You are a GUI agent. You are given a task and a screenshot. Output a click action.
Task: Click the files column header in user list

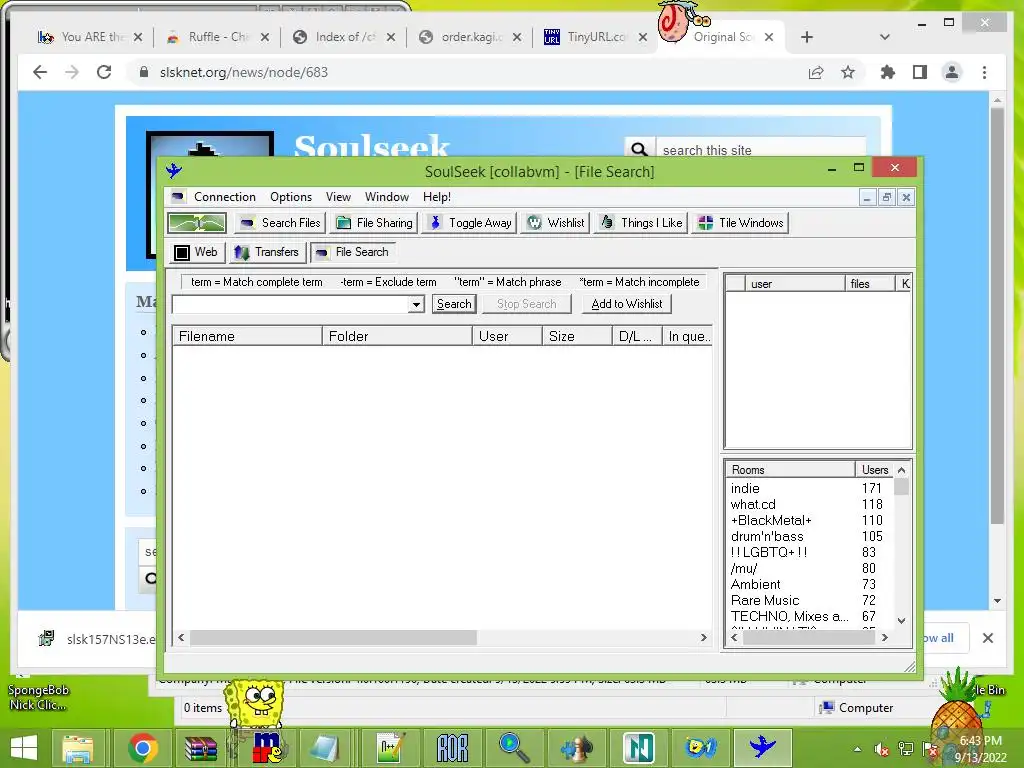[x=870, y=283]
